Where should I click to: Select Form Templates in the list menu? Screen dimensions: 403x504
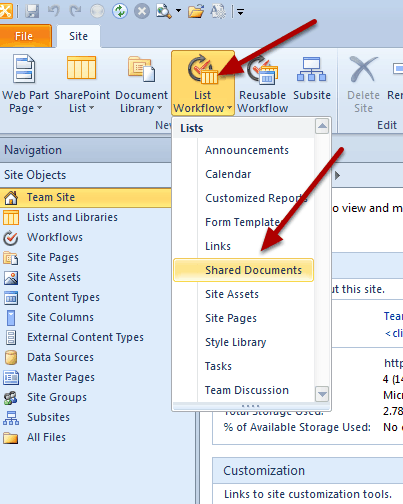click(243, 222)
